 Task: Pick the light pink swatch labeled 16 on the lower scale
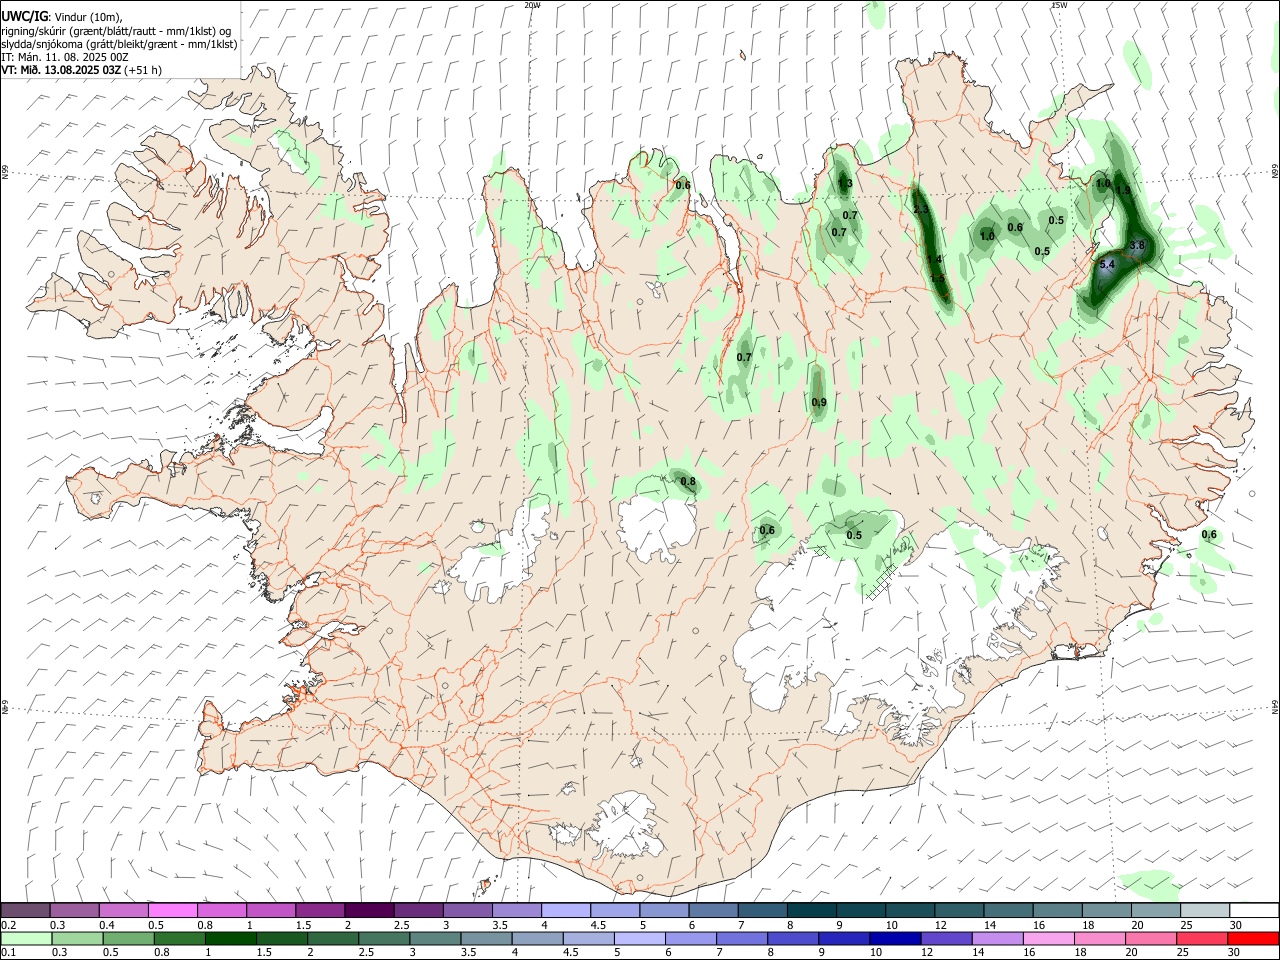1048,938
